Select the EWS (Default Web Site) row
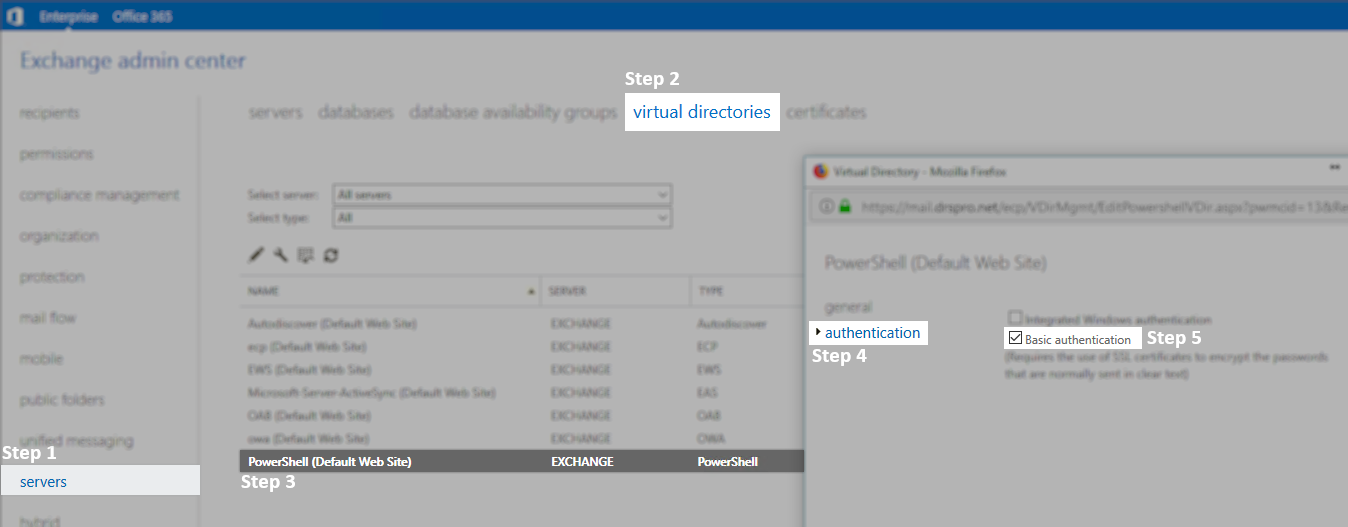Image resolution: width=1348 pixels, height=527 pixels. [521, 370]
